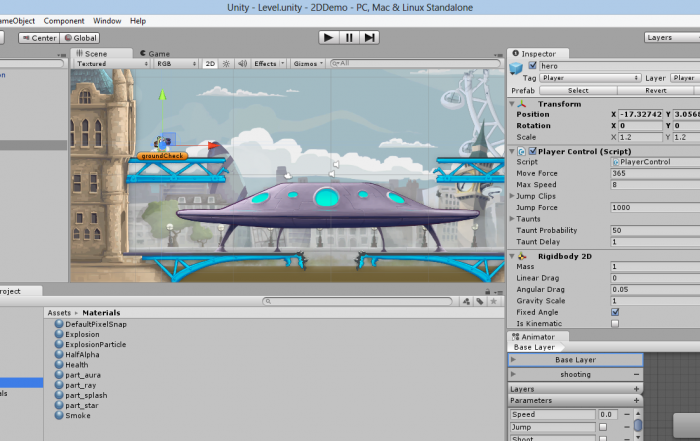Switch to the Game tab
The image size is (700, 441).
(156, 53)
